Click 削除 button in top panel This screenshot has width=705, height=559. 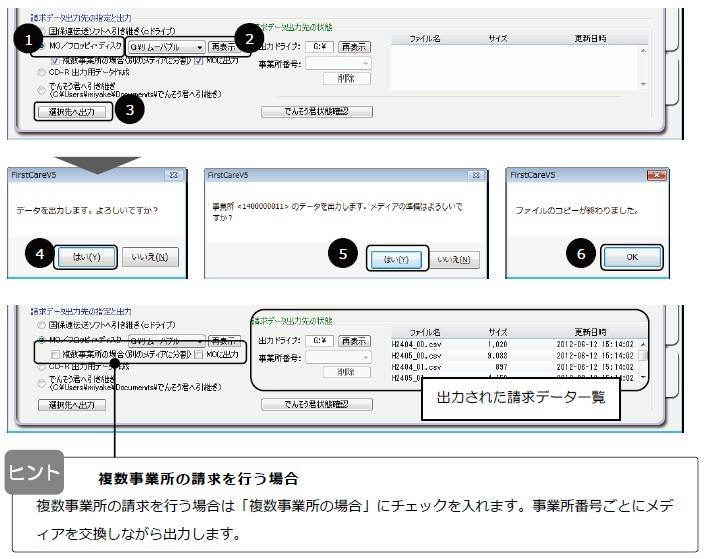click(347, 78)
